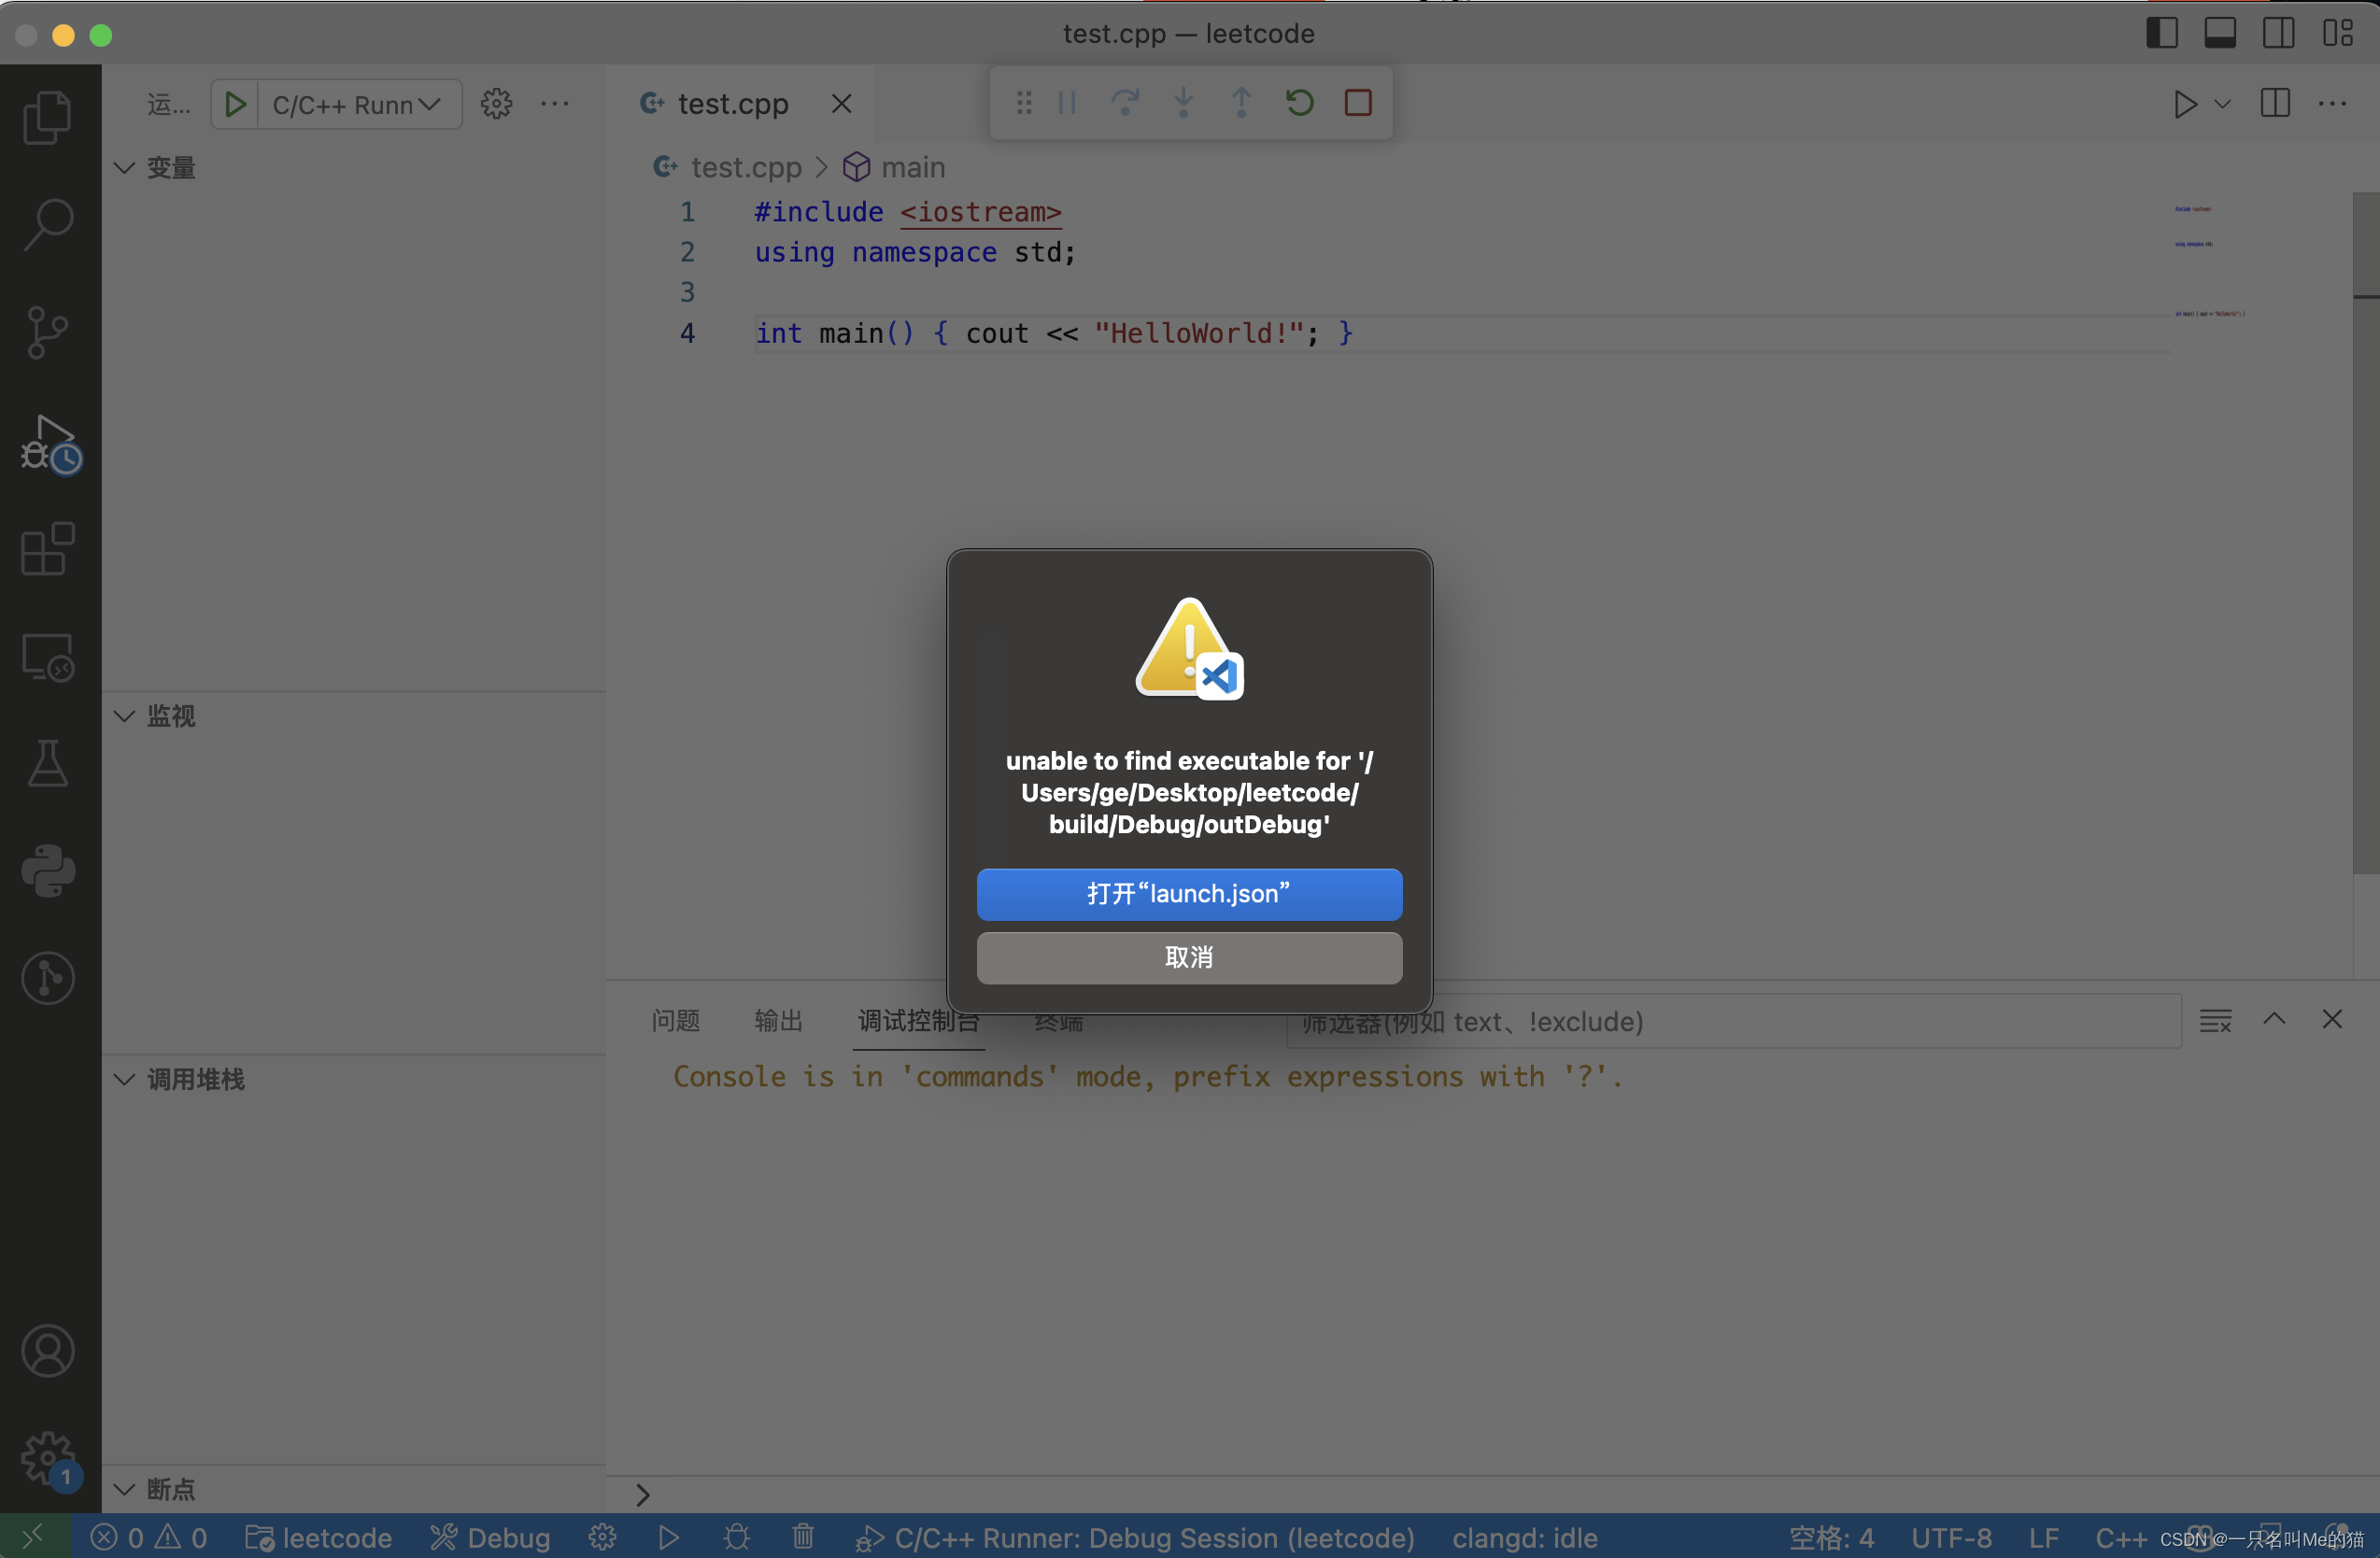The height and width of the screenshot is (1558, 2380).
Task: Step out using the debug toolbar
Action: 1241,102
